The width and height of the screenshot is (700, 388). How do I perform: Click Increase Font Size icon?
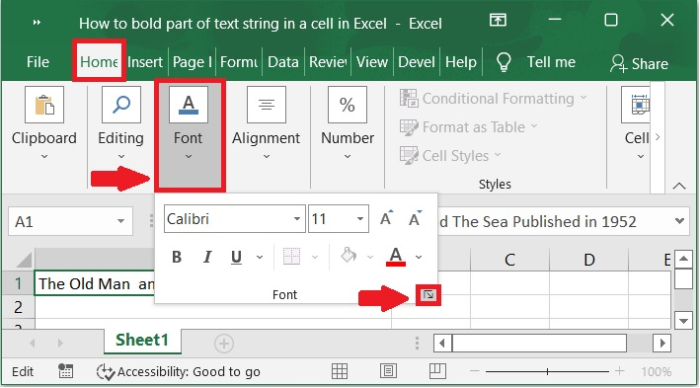point(387,218)
